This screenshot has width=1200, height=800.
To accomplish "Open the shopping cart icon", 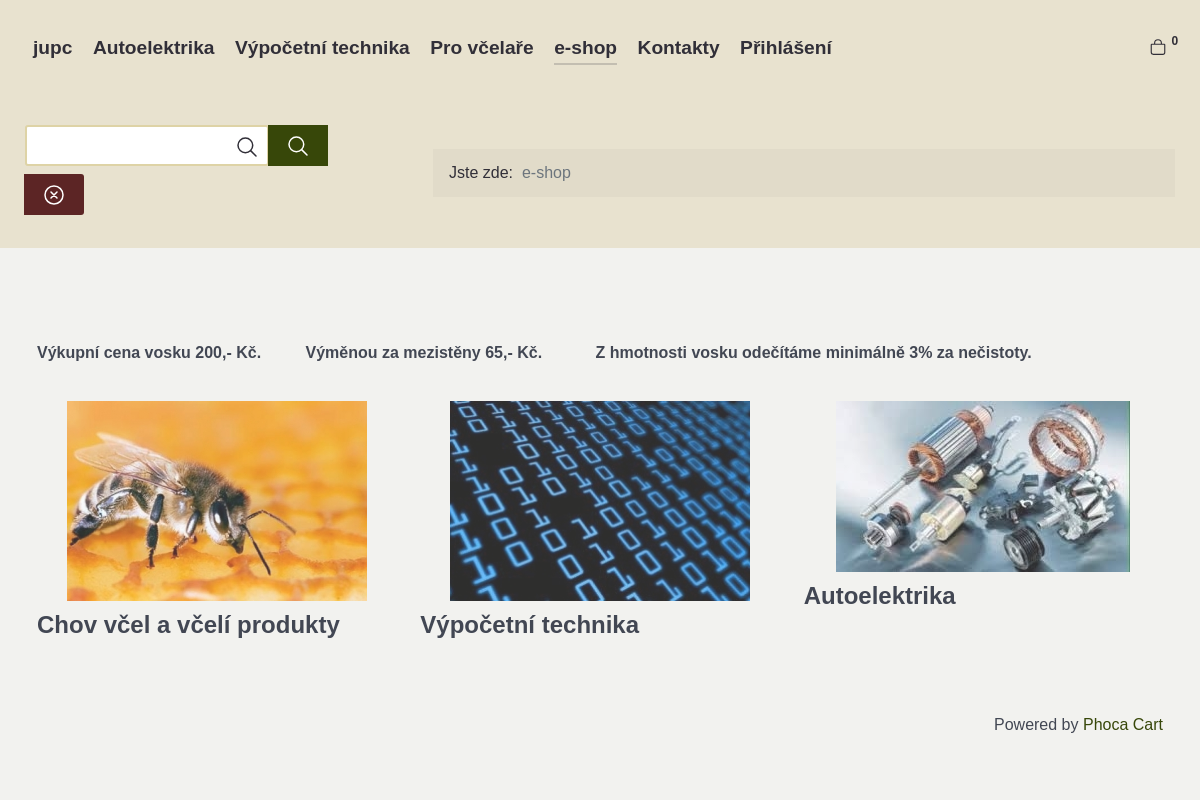I will [1158, 47].
